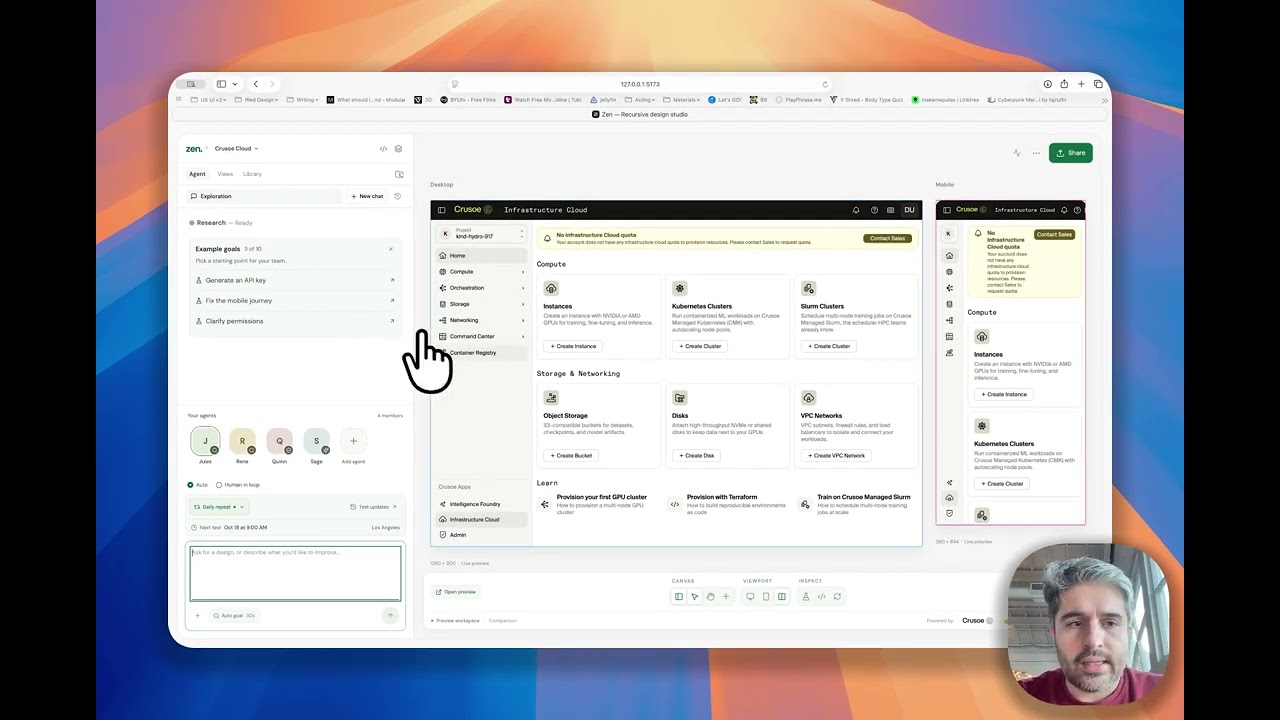
Task: Select split dual viewport icon
Action: (782, 596)
